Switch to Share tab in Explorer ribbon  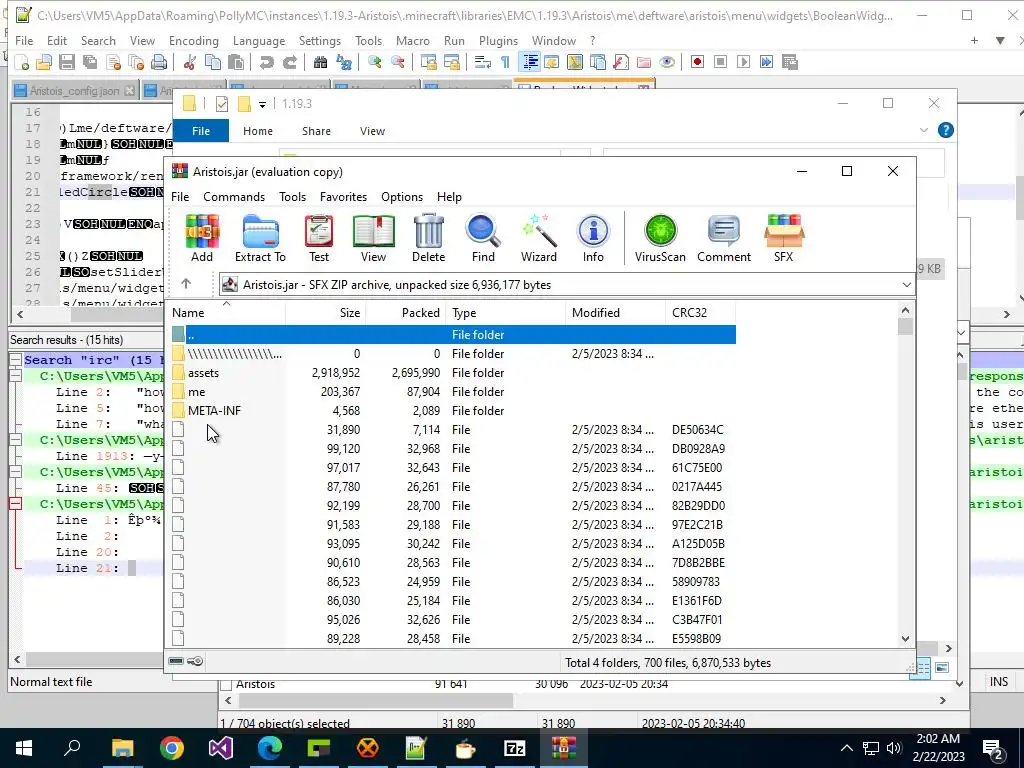click(x=316, y=131)
